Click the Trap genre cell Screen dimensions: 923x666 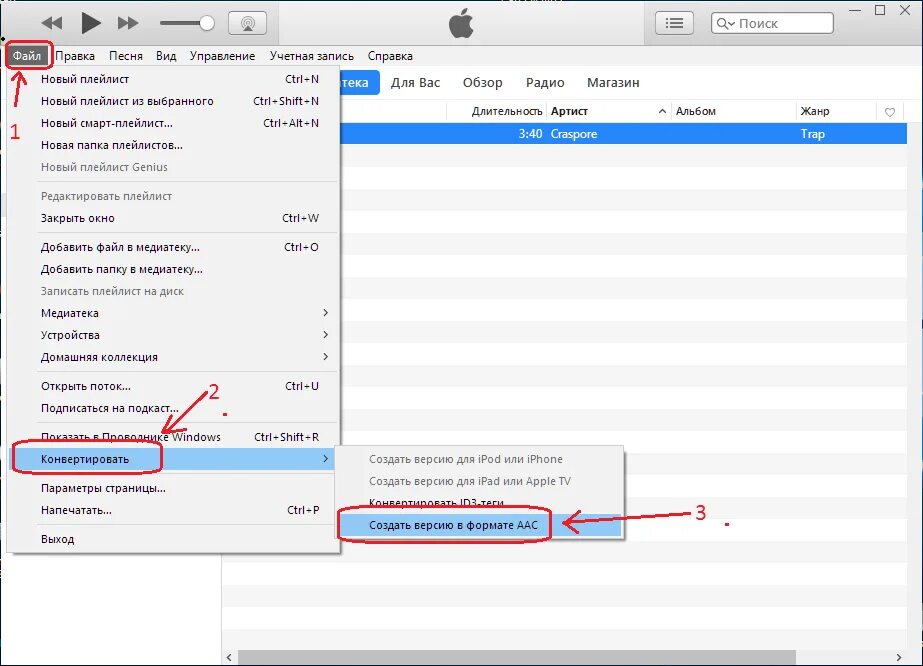tap(812, 134)
